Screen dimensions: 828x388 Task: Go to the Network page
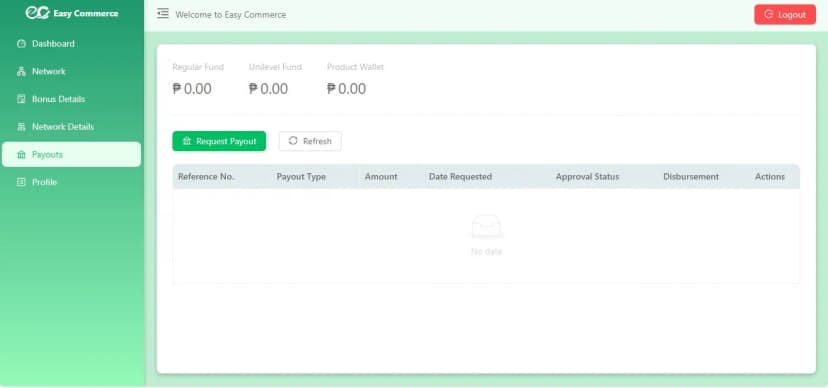(x=71, y=71)
